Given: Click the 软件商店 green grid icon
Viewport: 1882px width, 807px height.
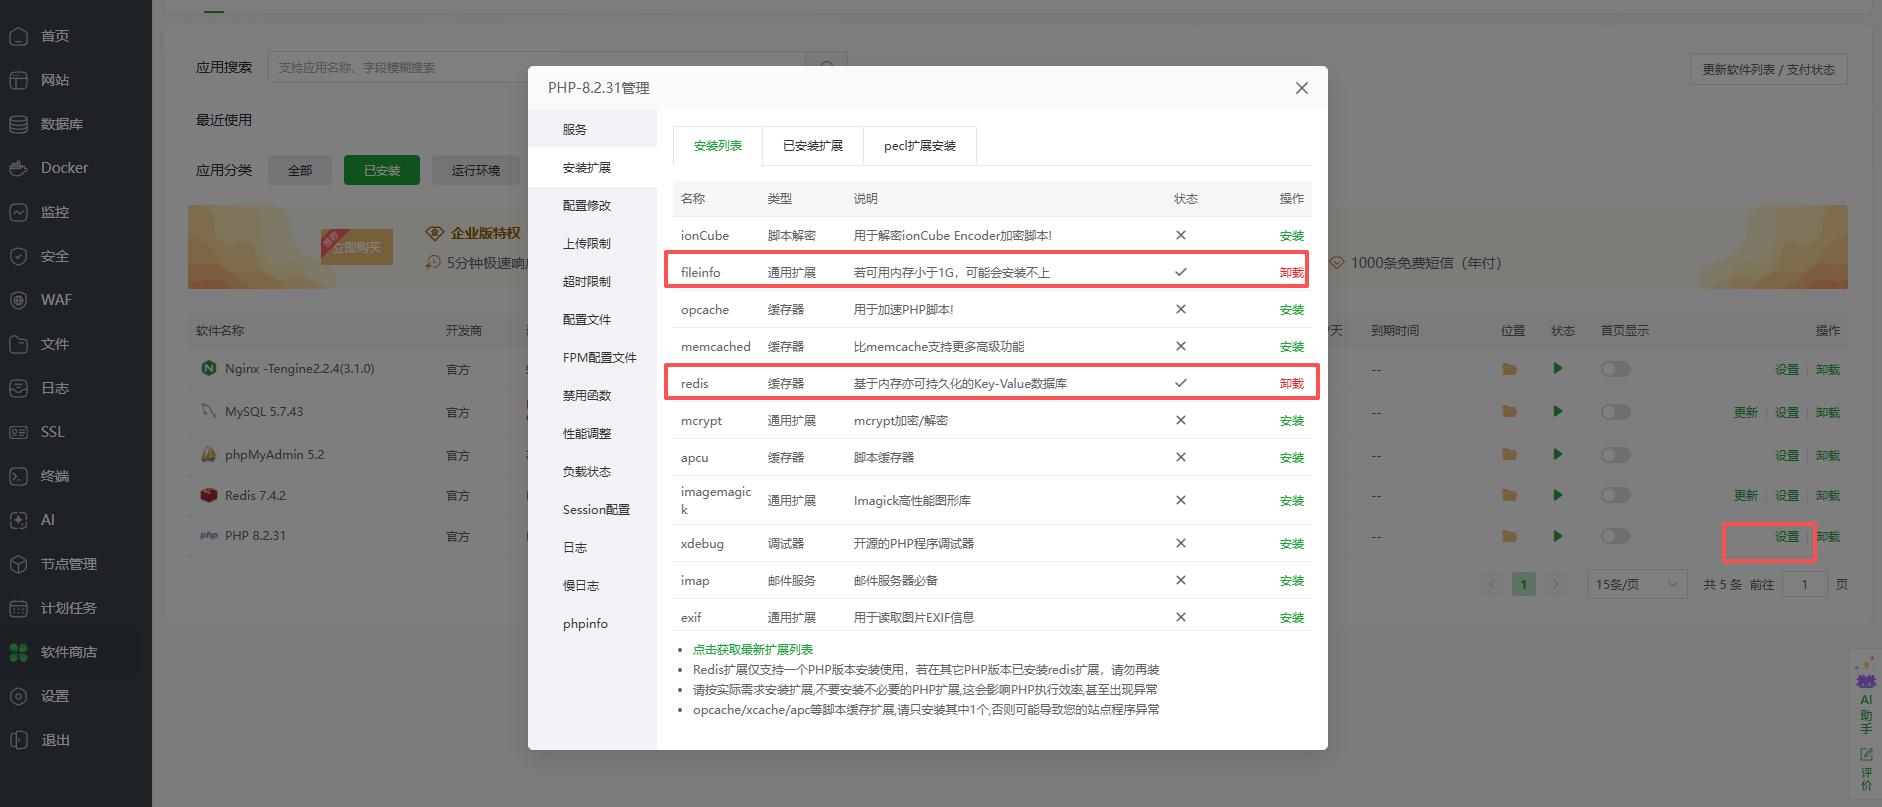Looking at the screenshot, I should [x=18, y=652].
